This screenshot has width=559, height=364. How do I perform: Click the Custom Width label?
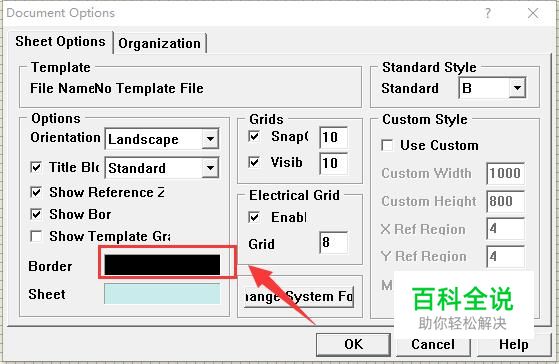point(426,174)
